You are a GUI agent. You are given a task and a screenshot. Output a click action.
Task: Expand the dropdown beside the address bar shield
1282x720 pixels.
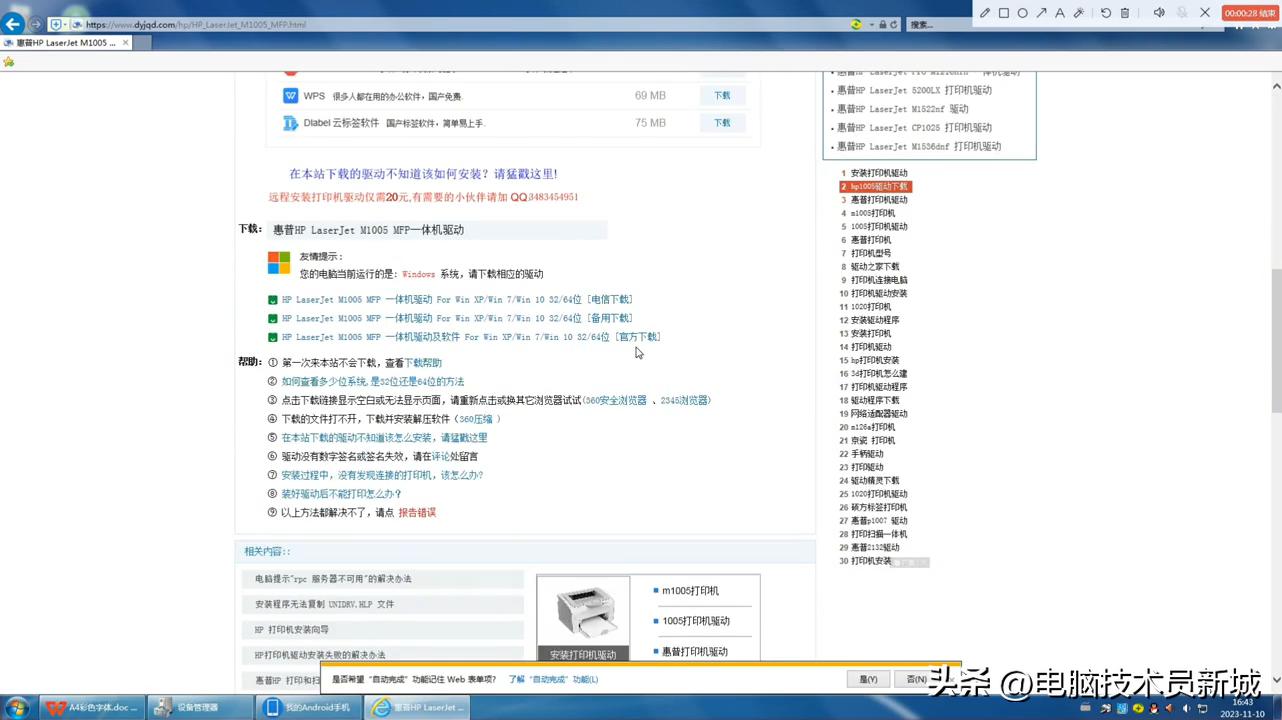(65, 25)
